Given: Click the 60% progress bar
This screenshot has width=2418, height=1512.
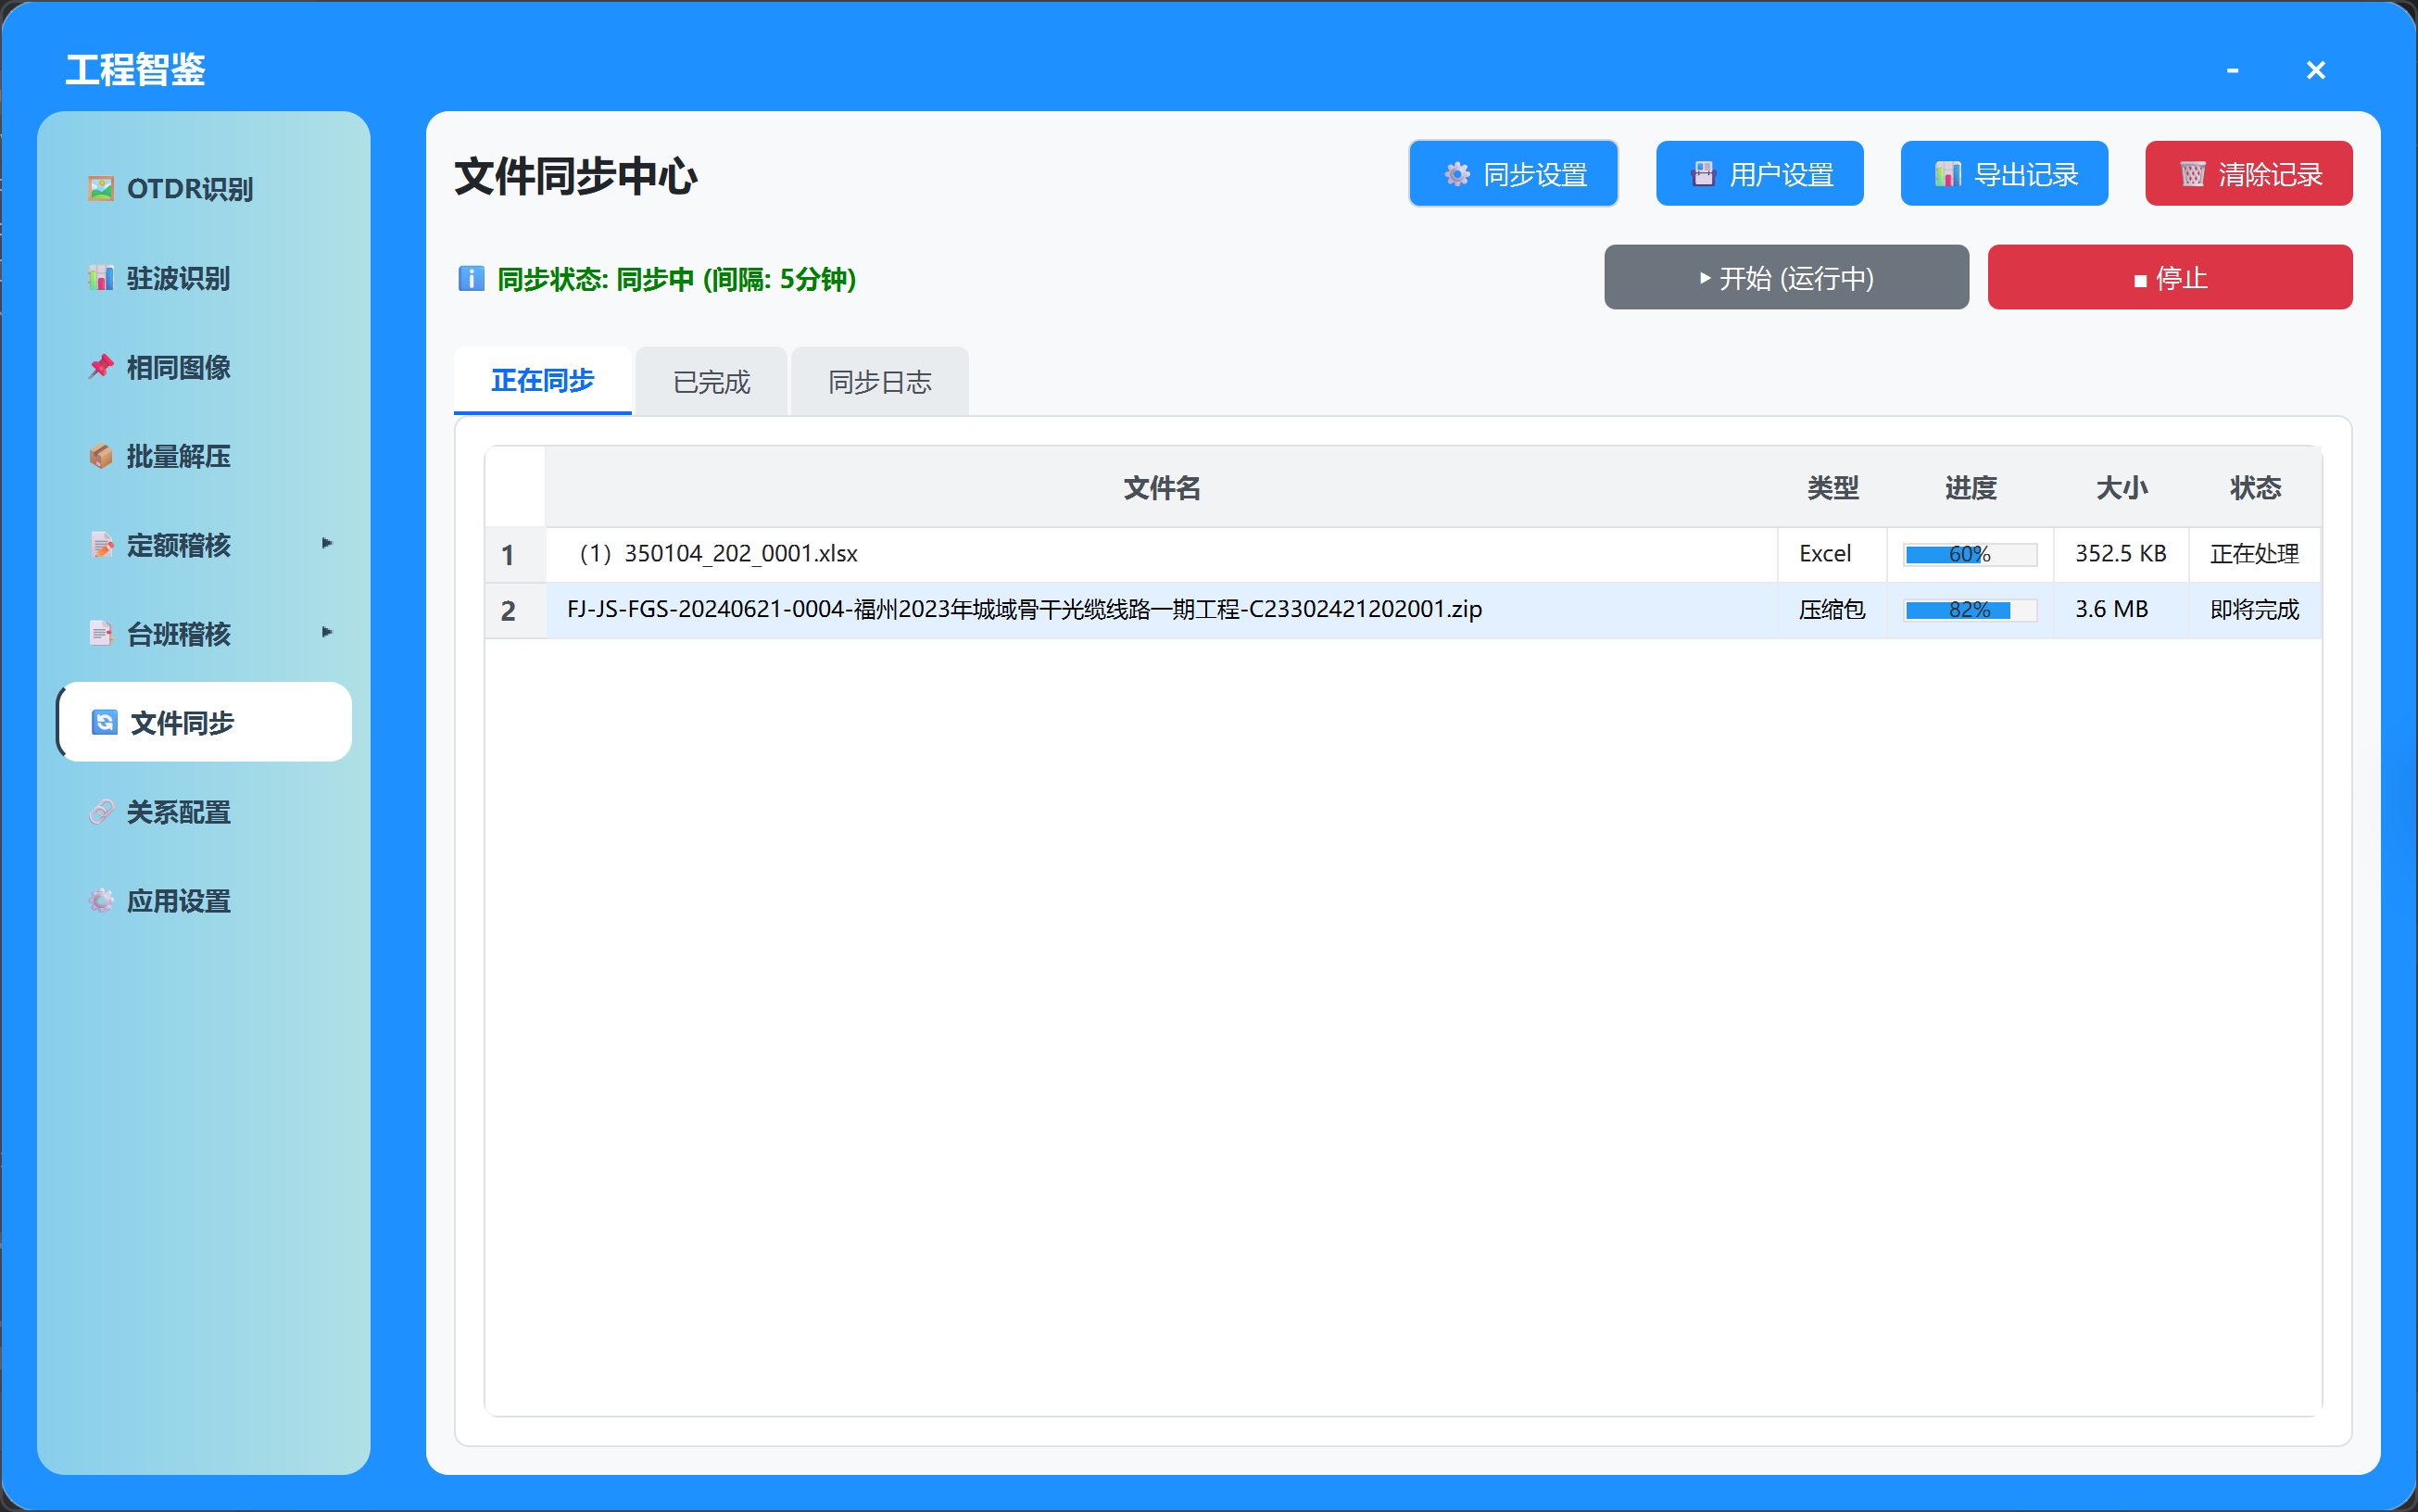Looking at the screenshot, I should click(x=1970, y=554).
